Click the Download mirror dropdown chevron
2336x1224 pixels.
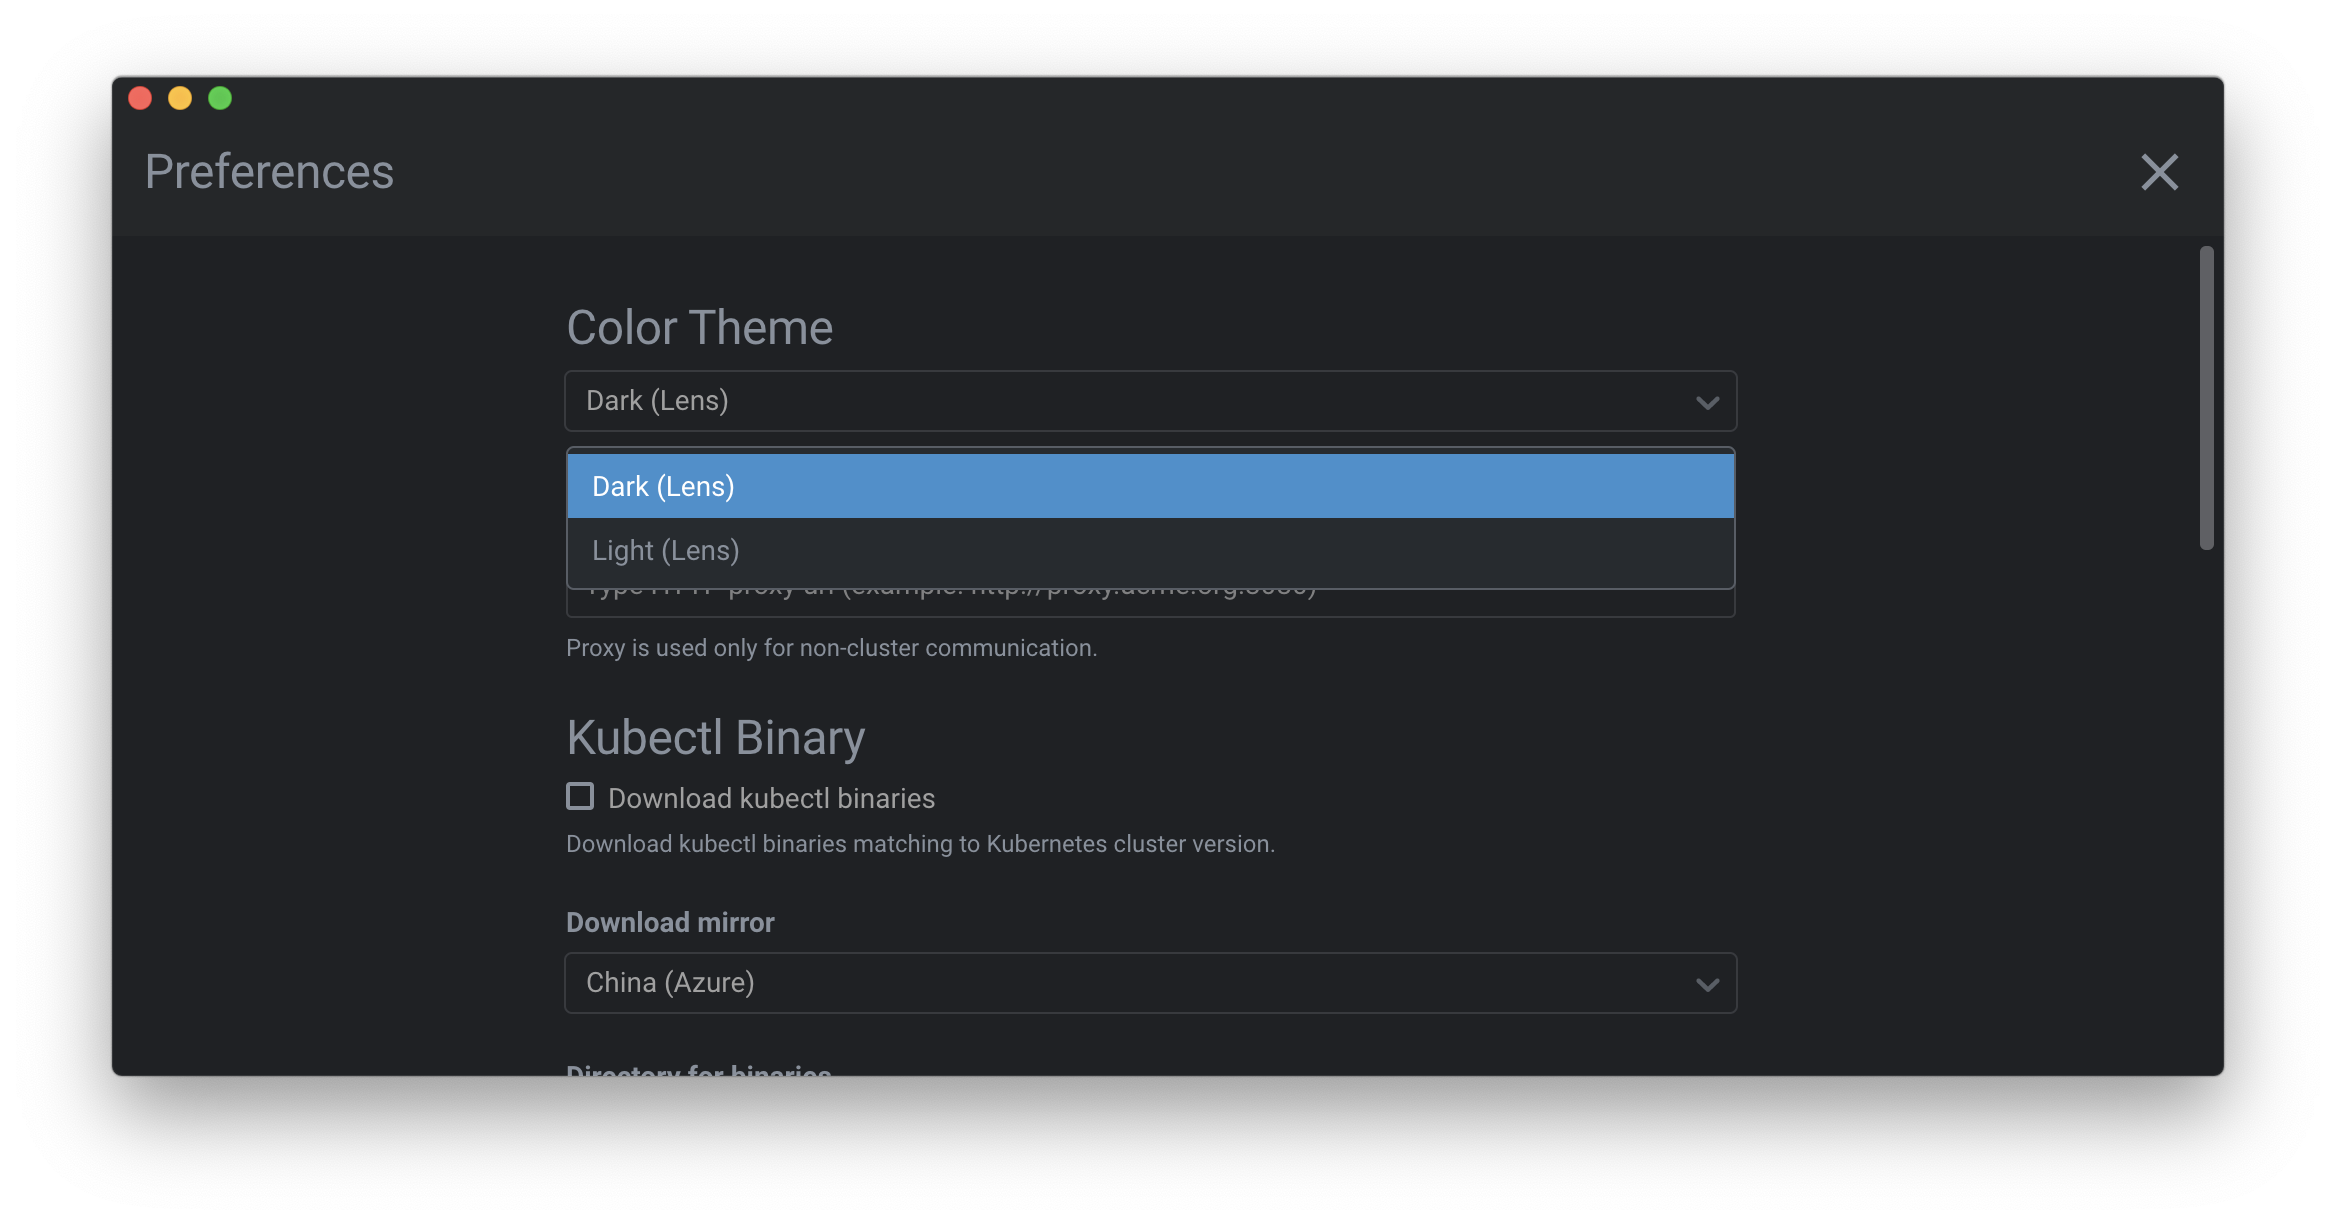(1706, 983)
